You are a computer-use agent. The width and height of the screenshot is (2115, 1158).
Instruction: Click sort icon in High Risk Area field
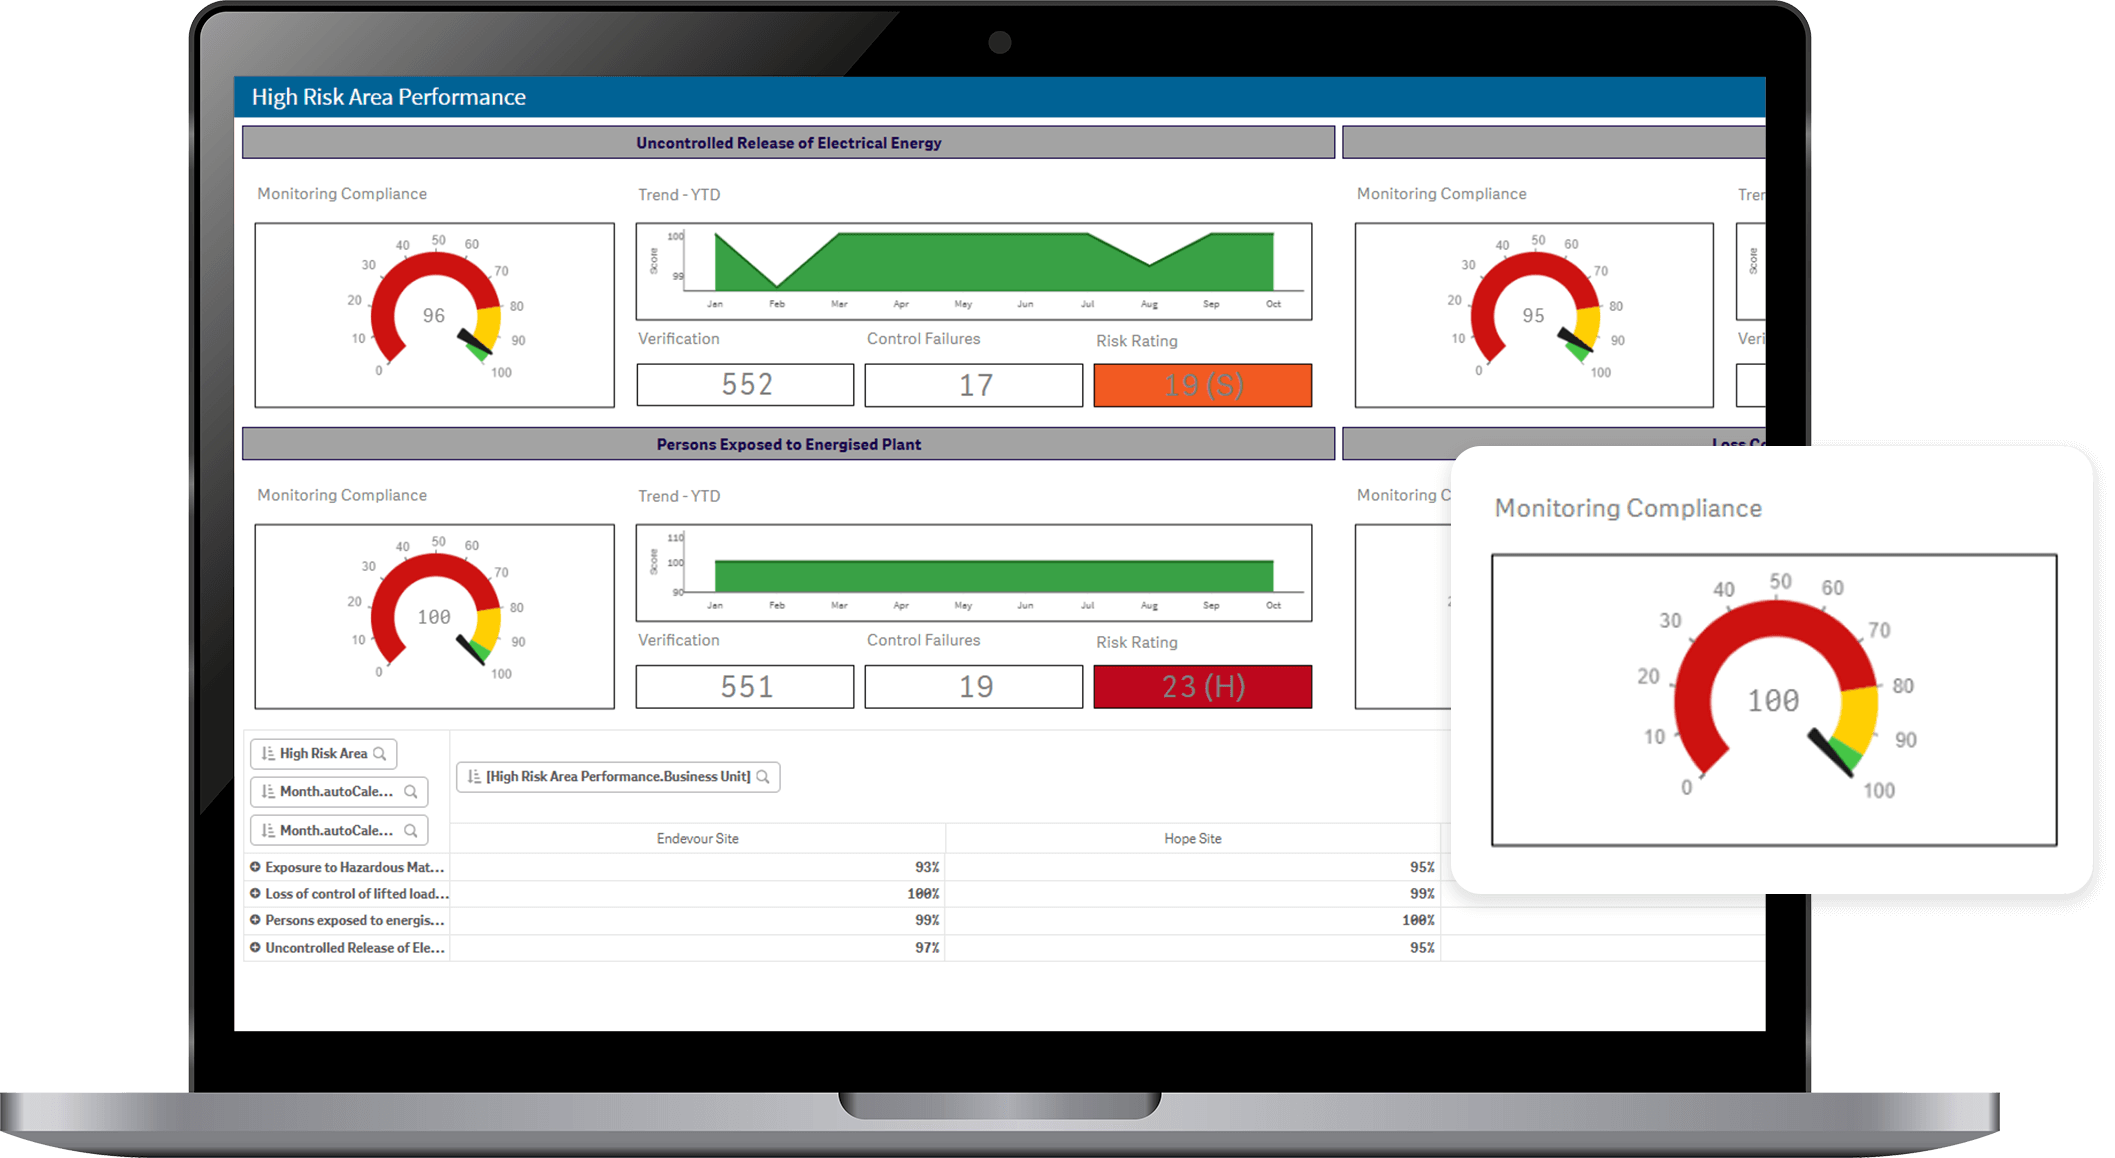(x=268, y=754)
